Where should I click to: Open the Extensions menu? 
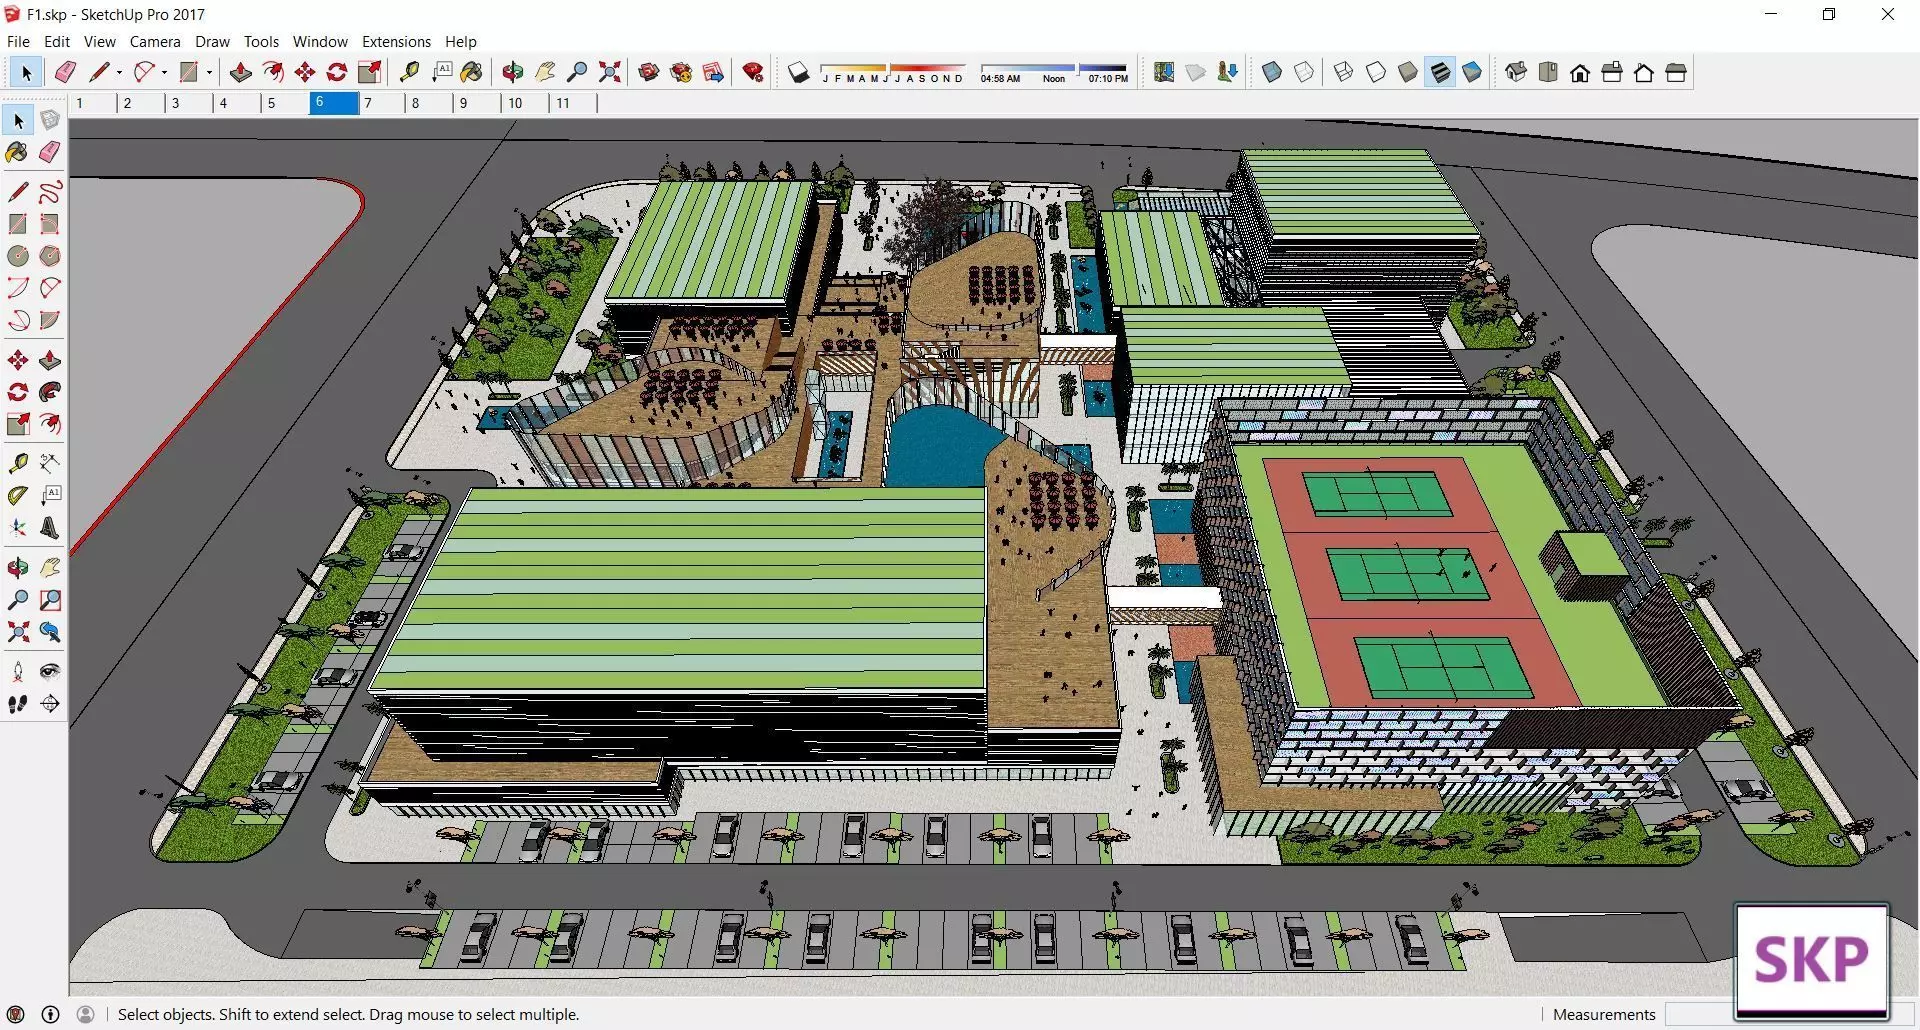[x=396, y=41]
